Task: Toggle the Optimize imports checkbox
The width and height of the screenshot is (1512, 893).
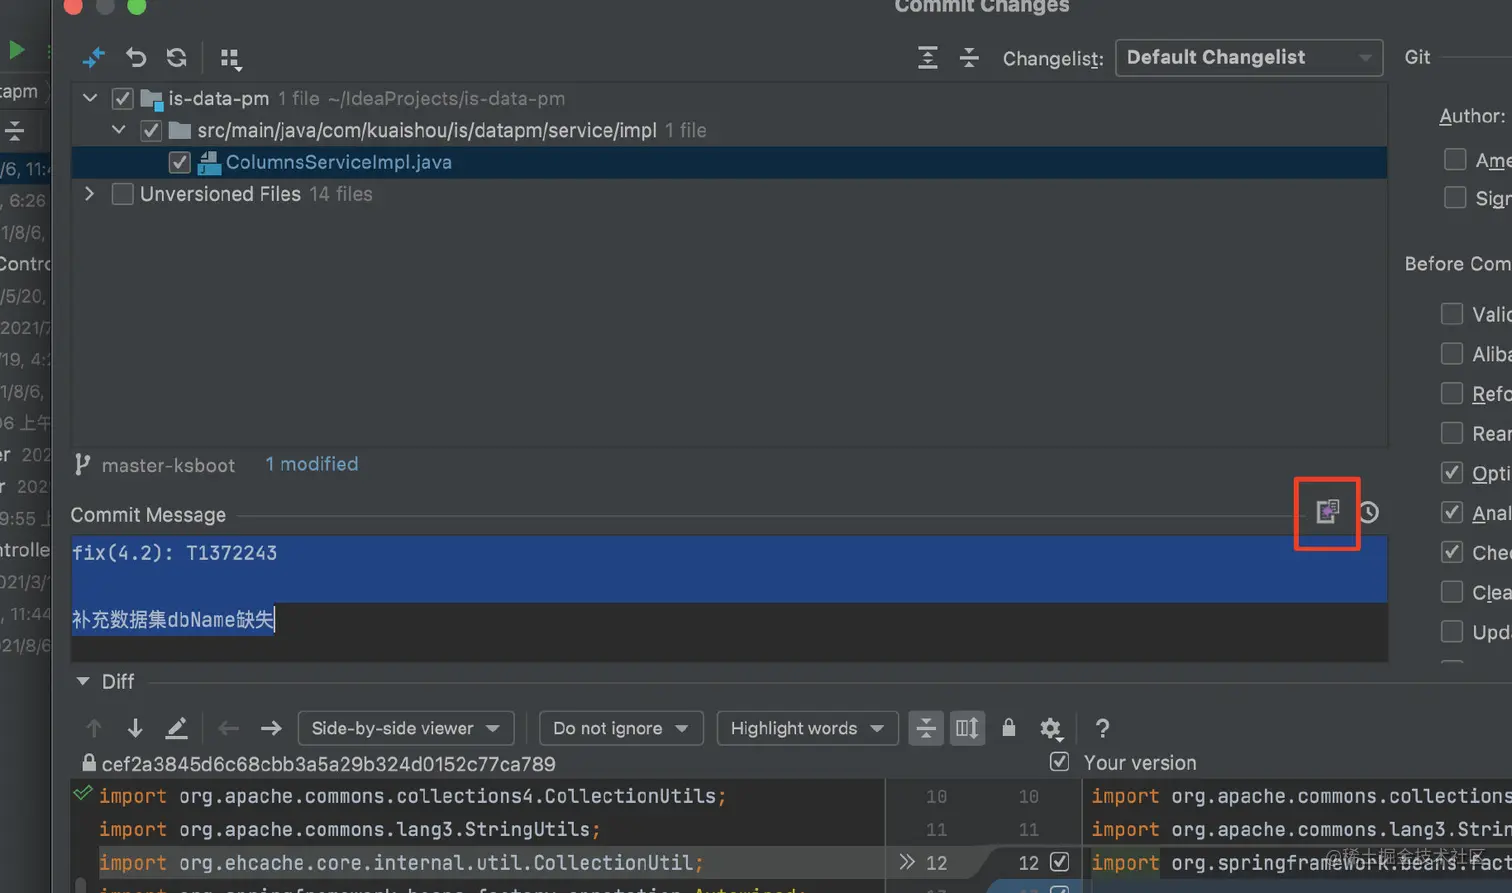Action: (x=1452, y=473)
